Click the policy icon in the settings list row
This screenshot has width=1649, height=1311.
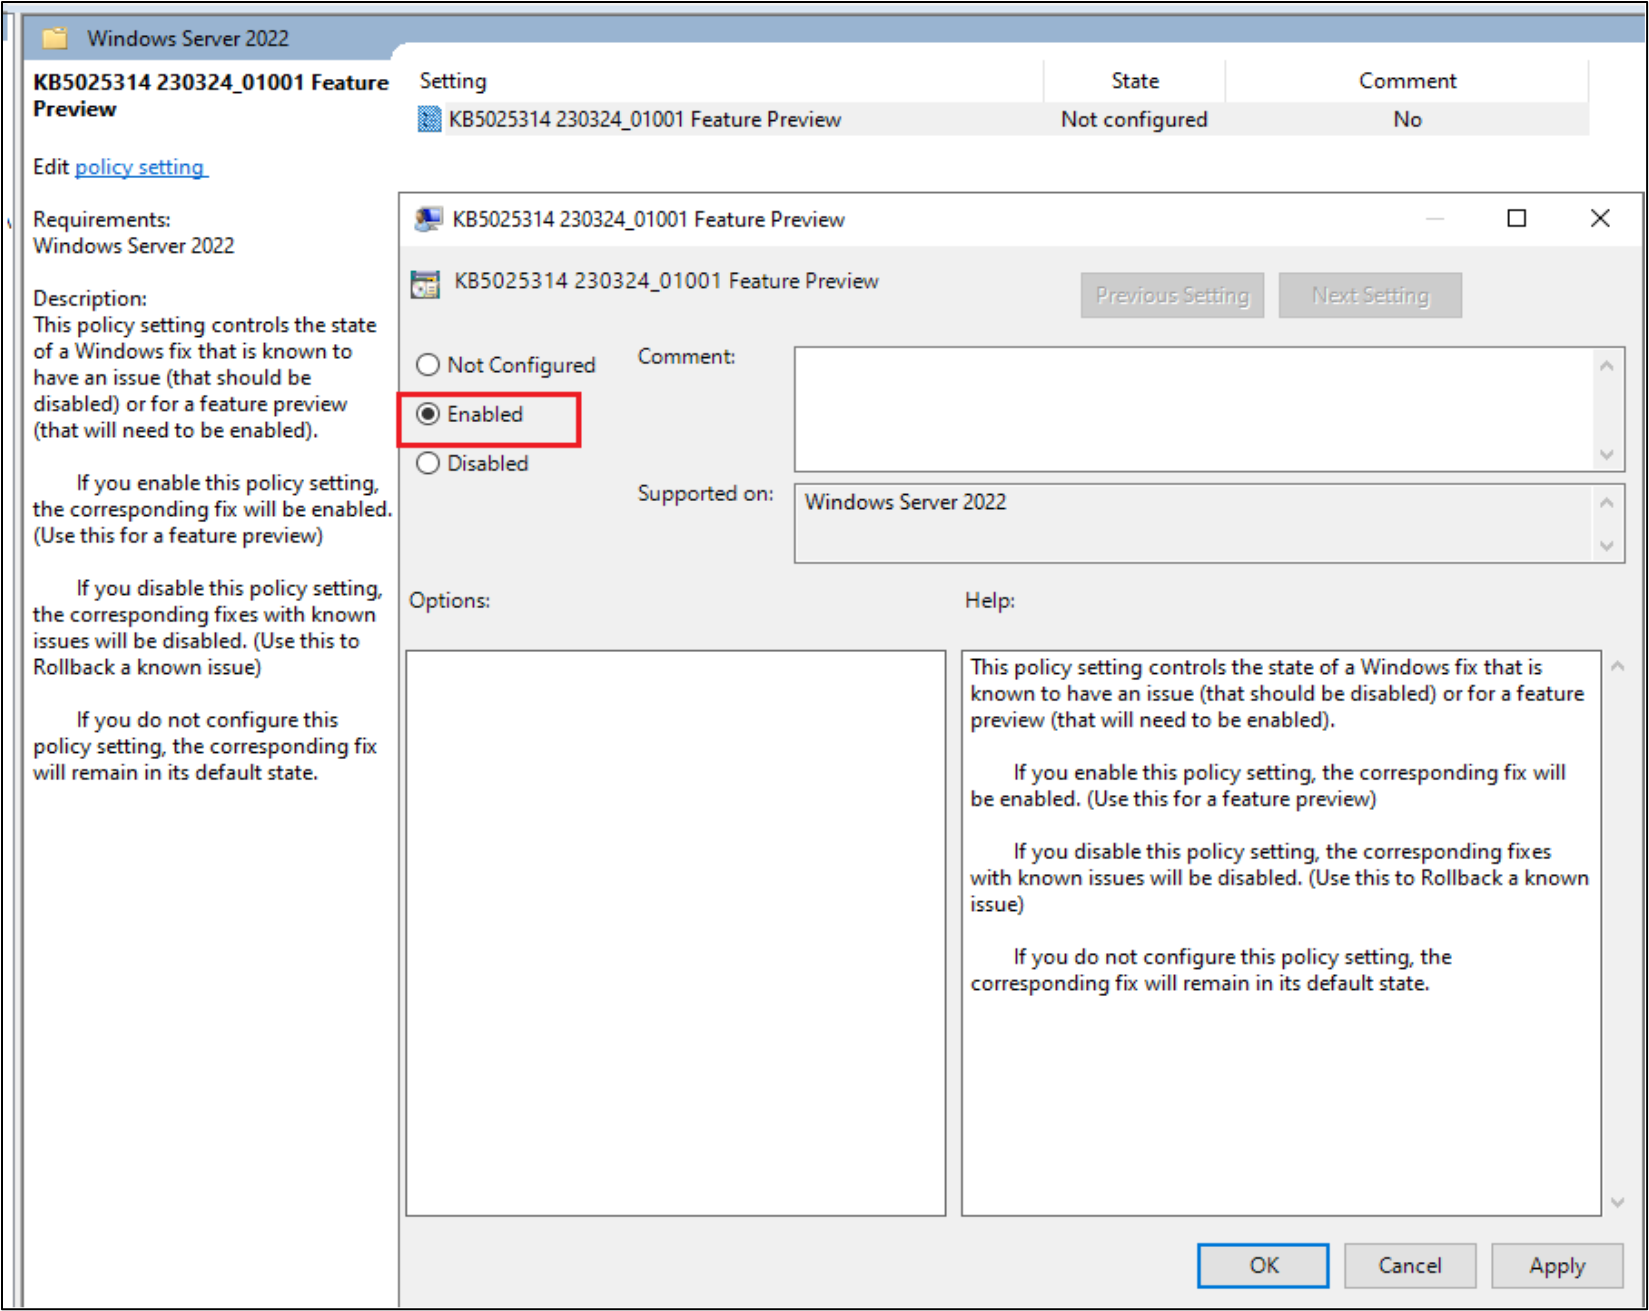[x=429, y=120]
